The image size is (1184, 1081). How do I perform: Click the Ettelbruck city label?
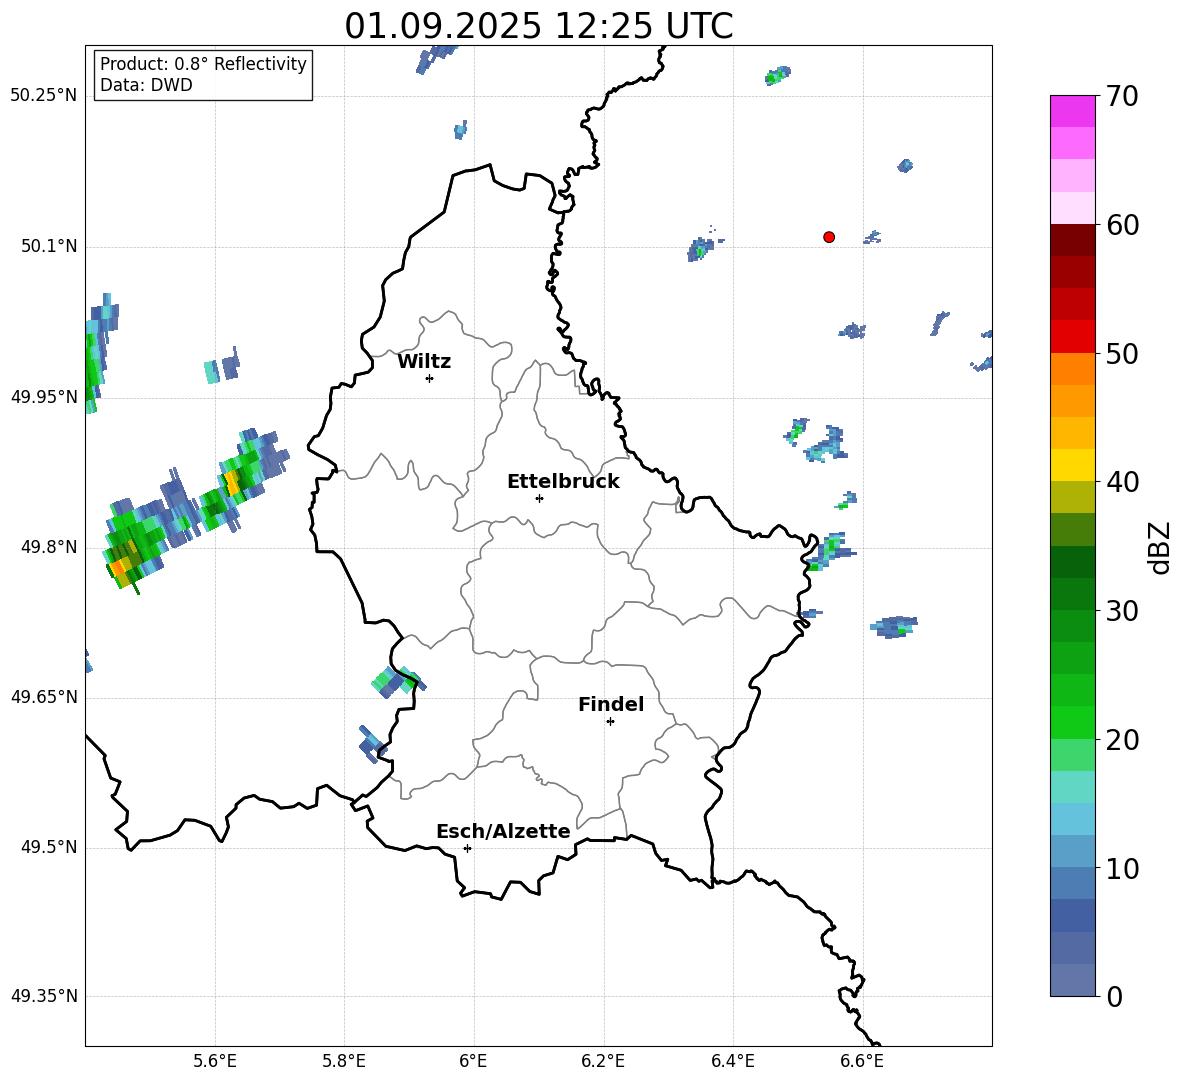tap(563, 482)
